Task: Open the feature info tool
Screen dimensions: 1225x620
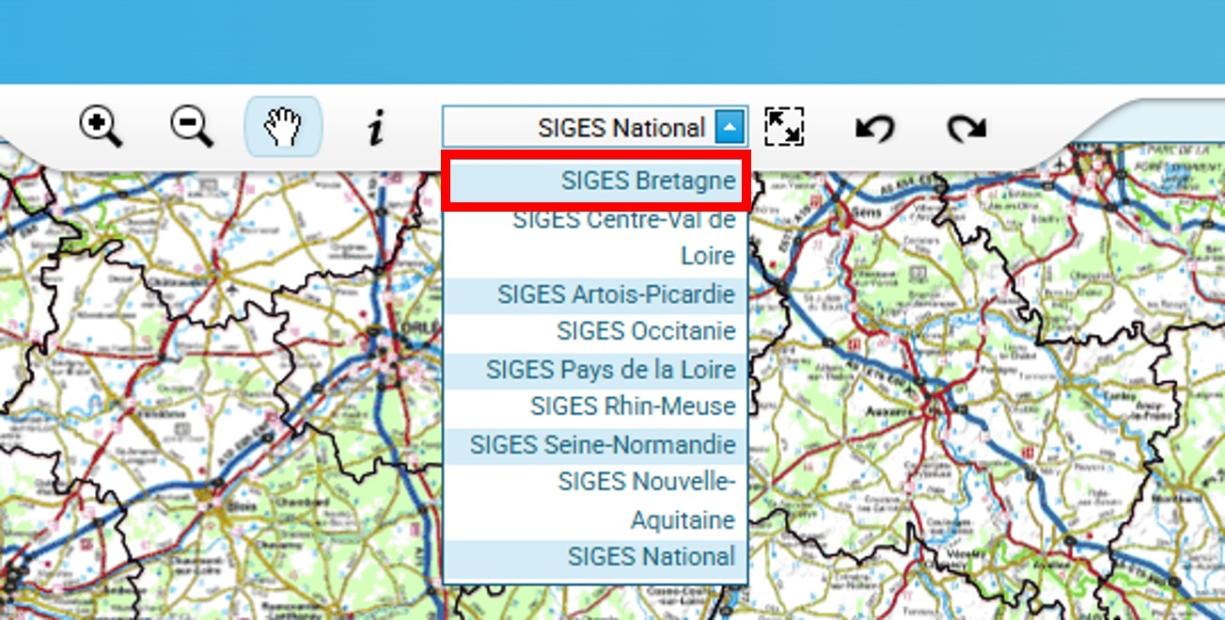Action: (x=374, y=127)
